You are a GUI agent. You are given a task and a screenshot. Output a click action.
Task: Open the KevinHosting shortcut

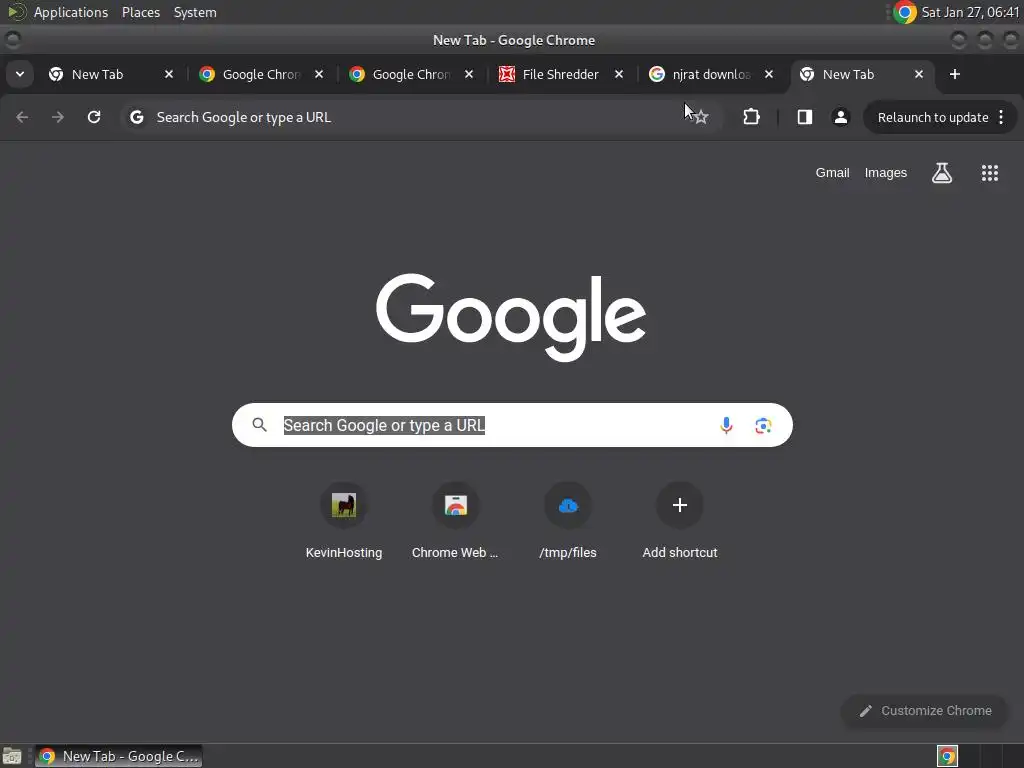344,521
